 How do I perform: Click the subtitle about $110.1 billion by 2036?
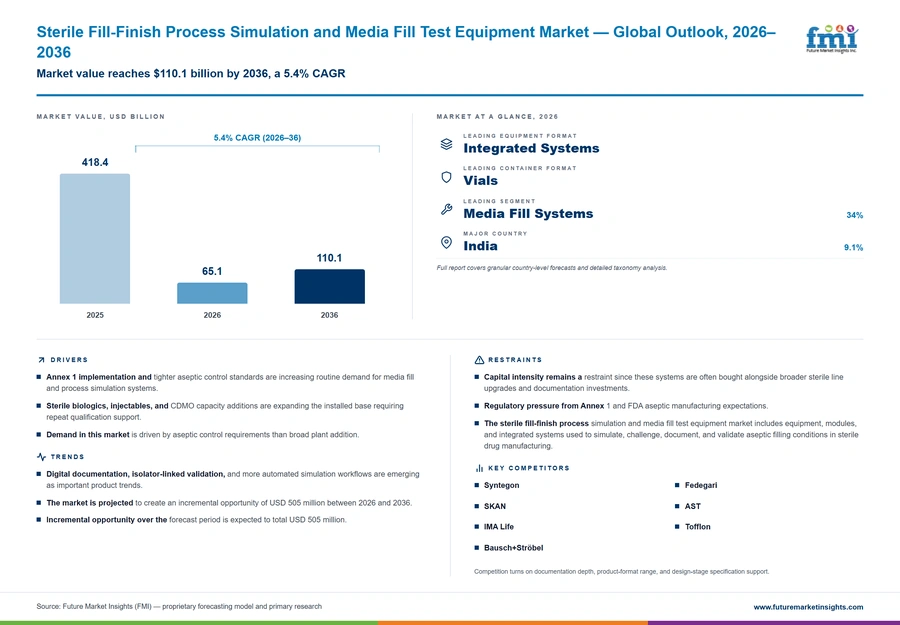pos(191,73)
